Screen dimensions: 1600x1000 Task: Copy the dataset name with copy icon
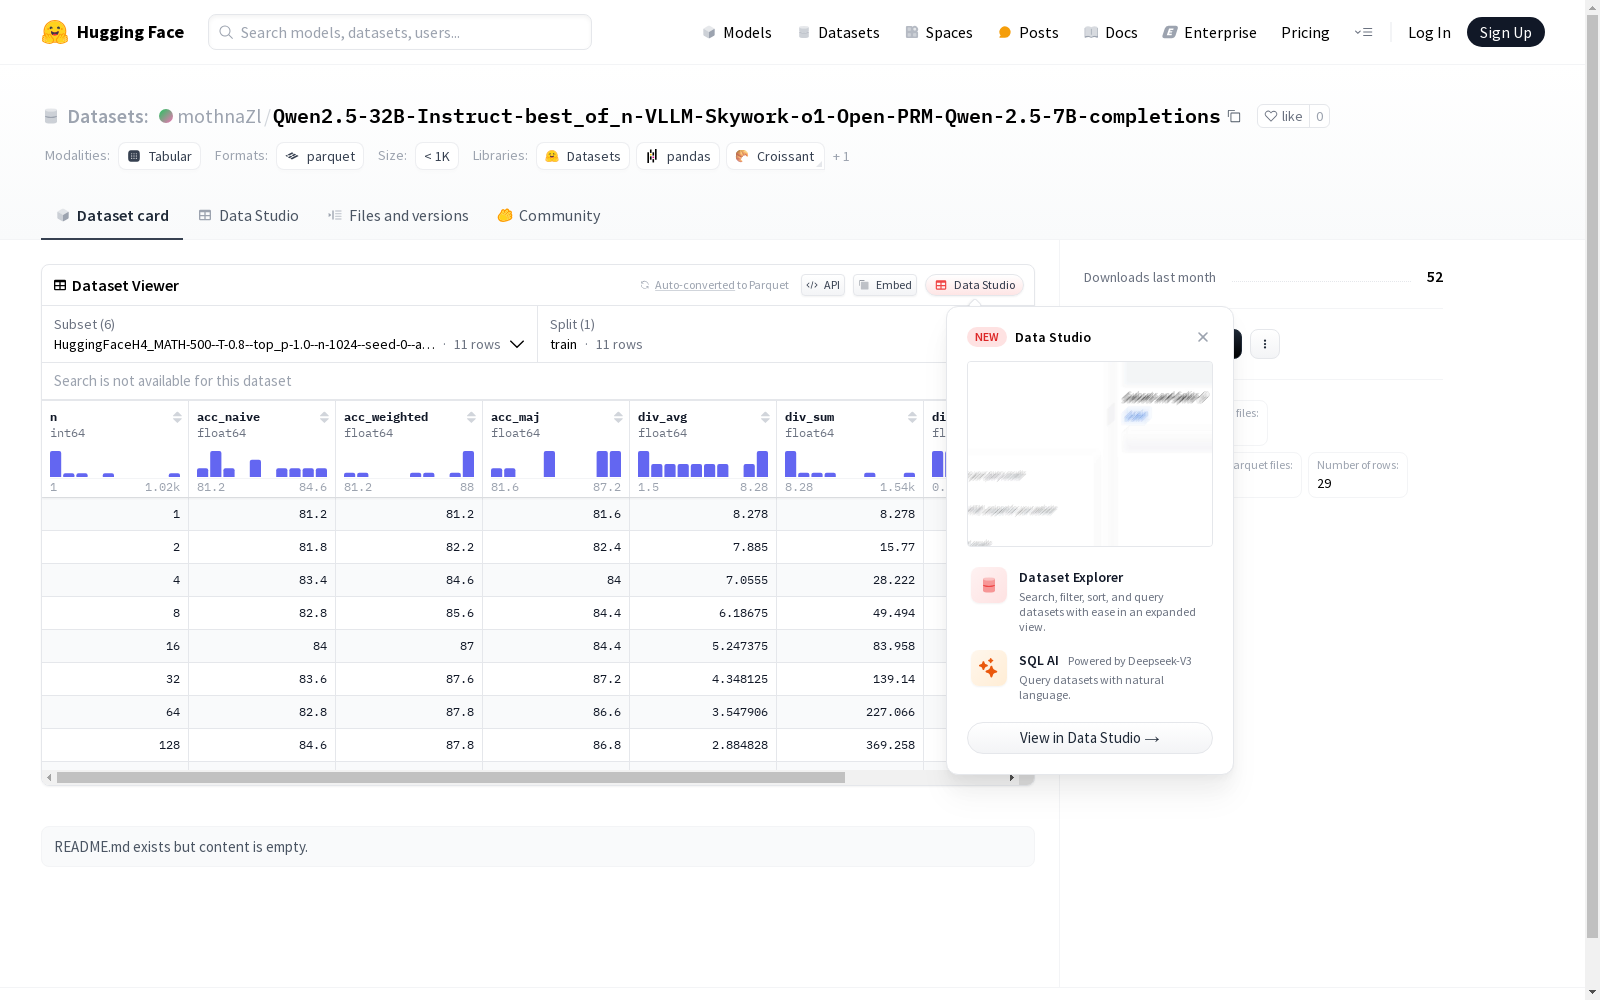[1234, 116]
